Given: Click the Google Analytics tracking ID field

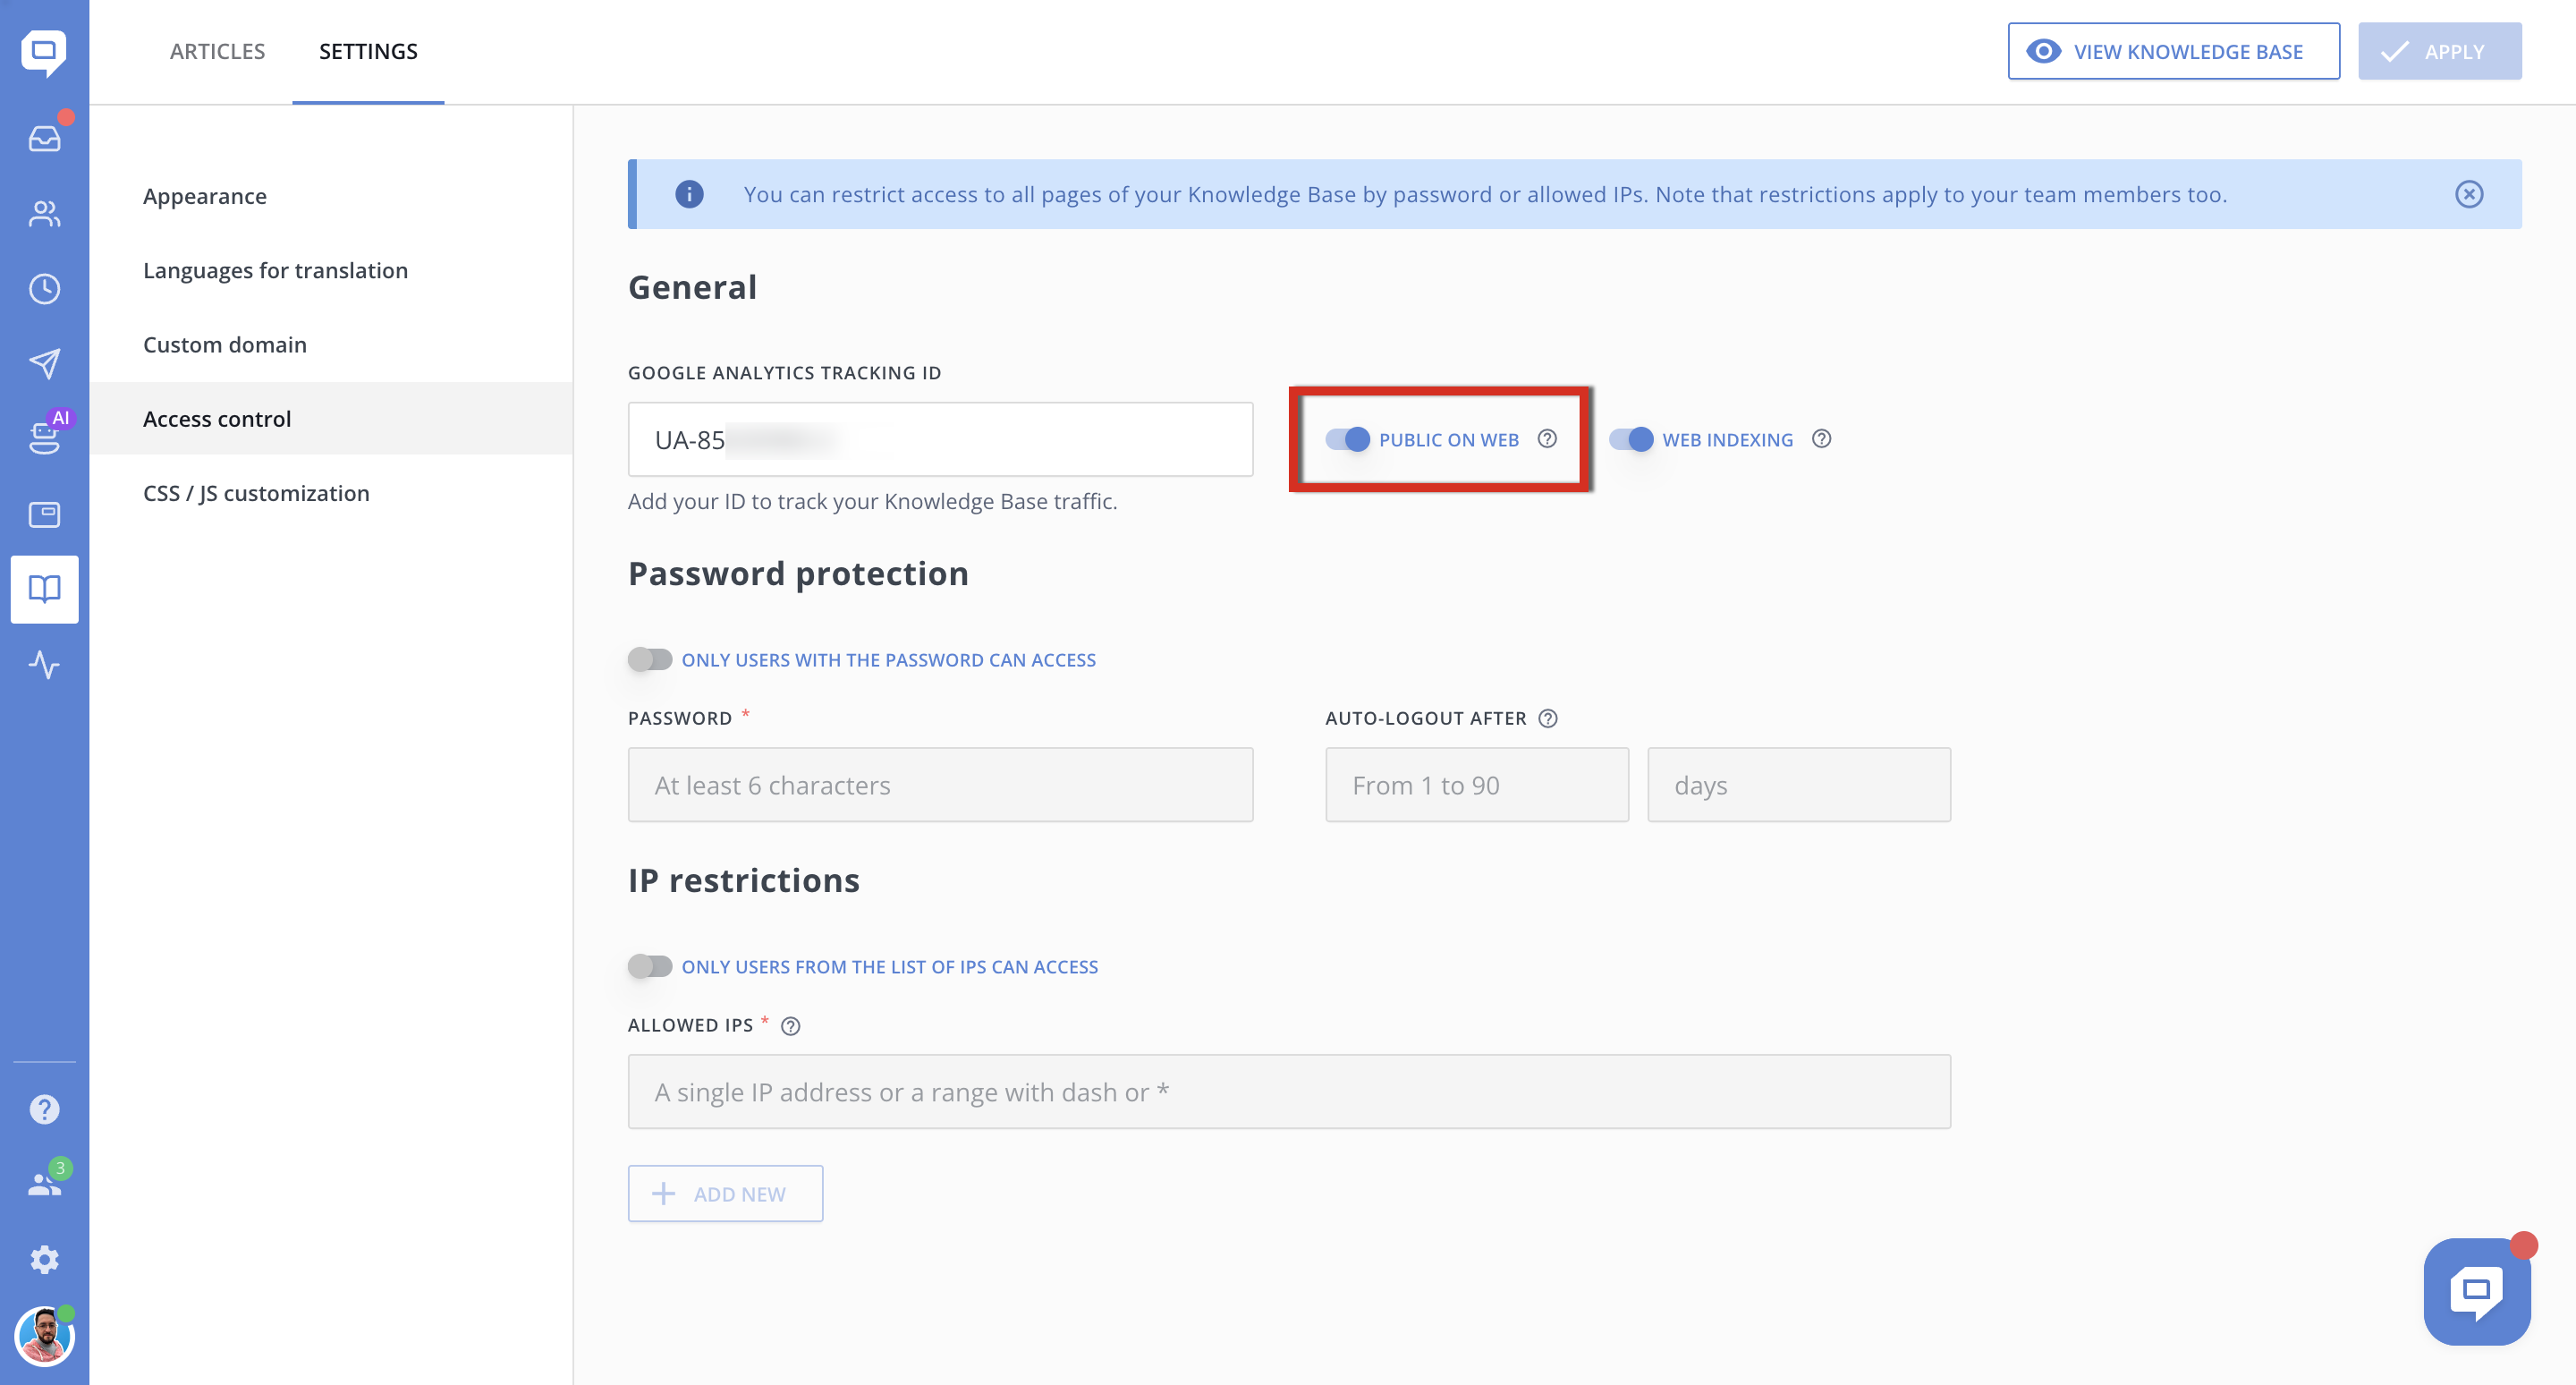Looking at the screenshot, I should (x=940, y=439).
